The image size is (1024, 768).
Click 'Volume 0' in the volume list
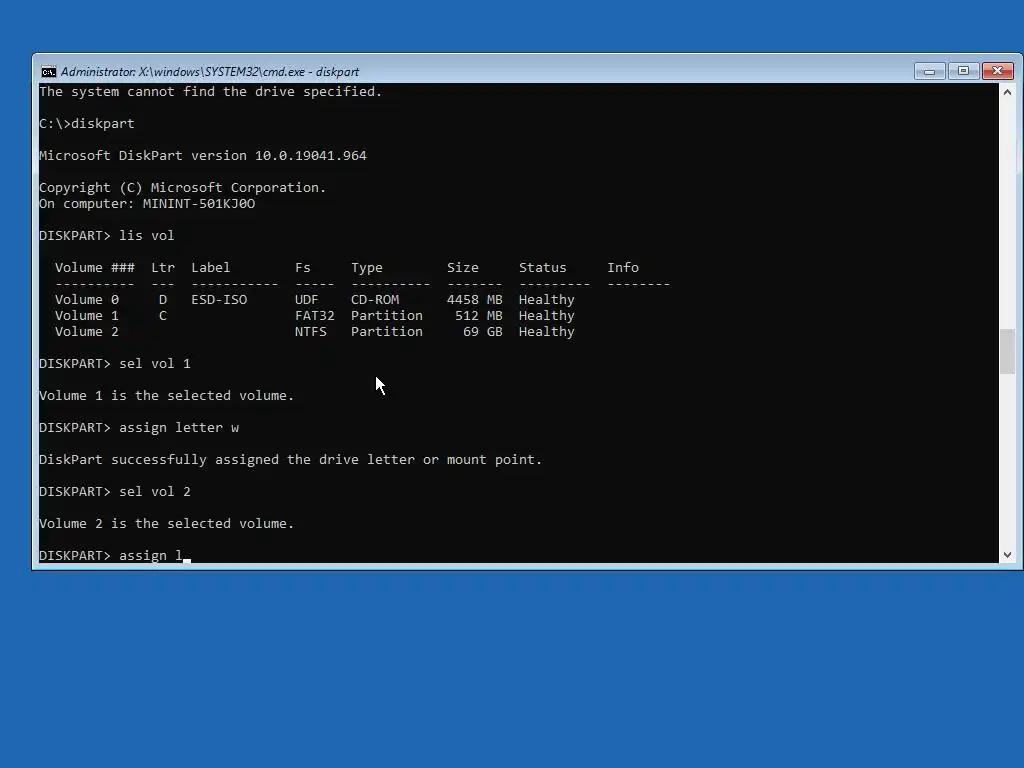pos(87,300)
